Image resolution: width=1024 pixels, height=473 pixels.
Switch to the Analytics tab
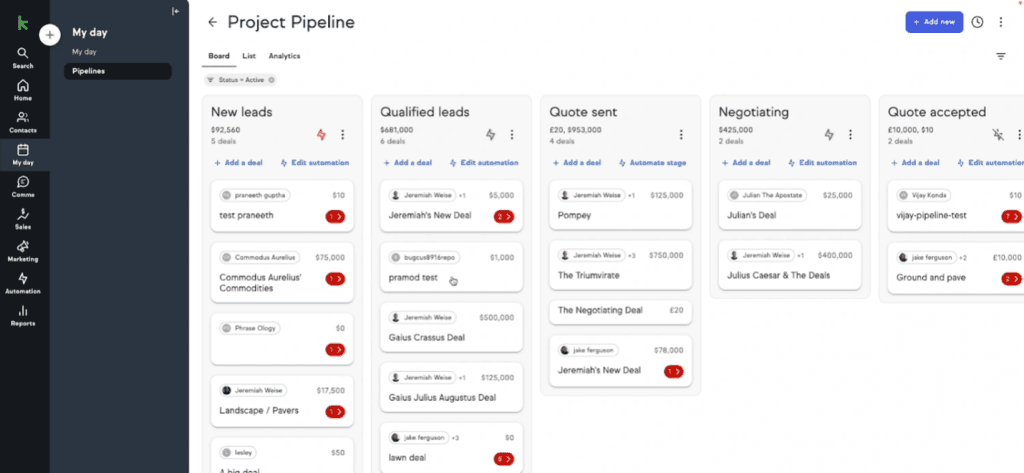pyautogui.click(x=284, y=56)
